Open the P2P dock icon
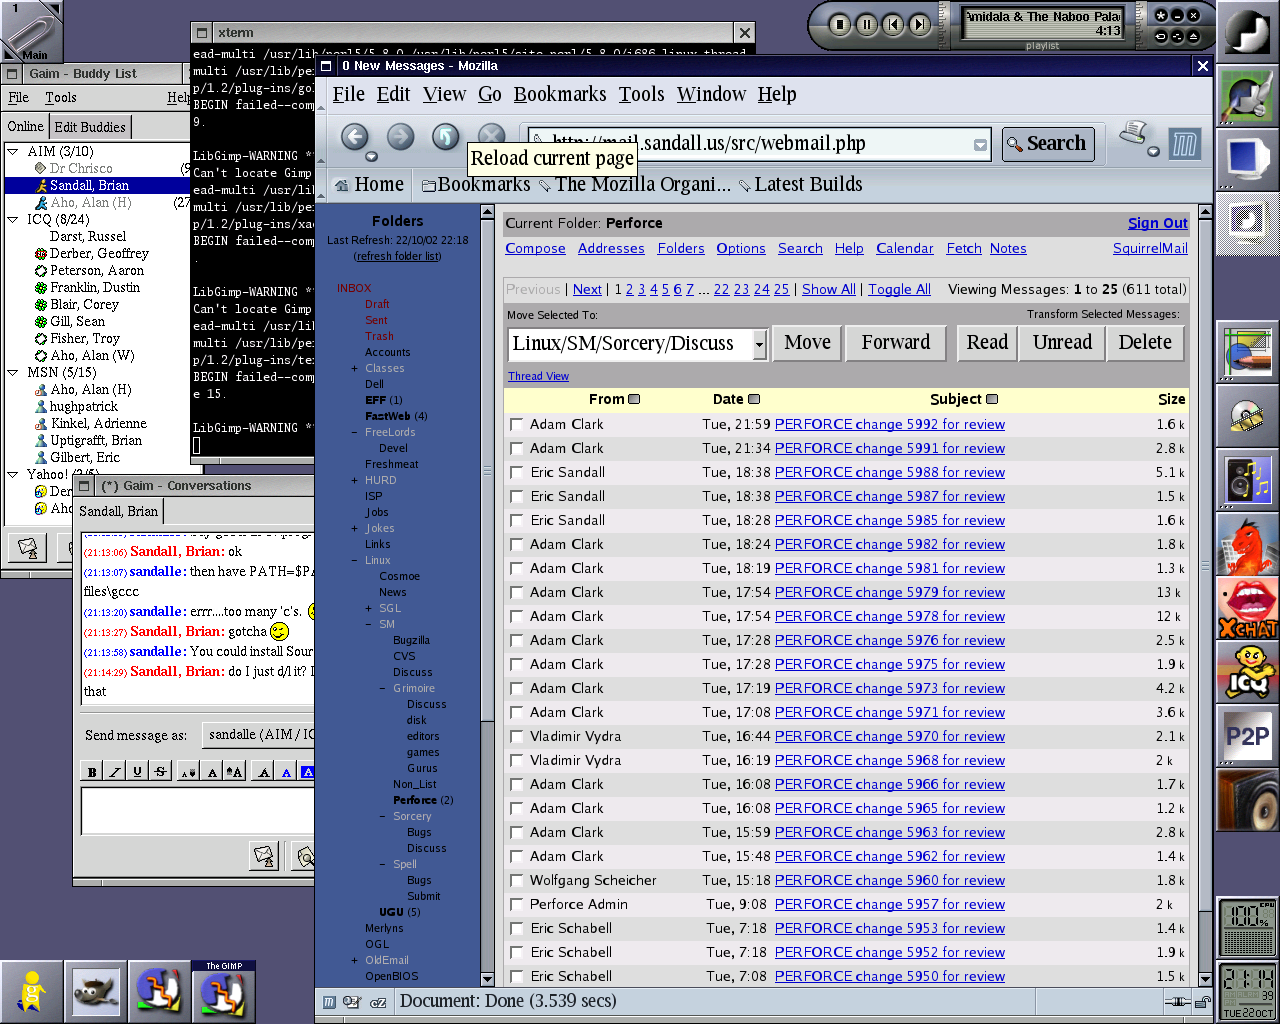Image resolution: width=1280 pixels, height=1024 pixels. [1247, 737]
